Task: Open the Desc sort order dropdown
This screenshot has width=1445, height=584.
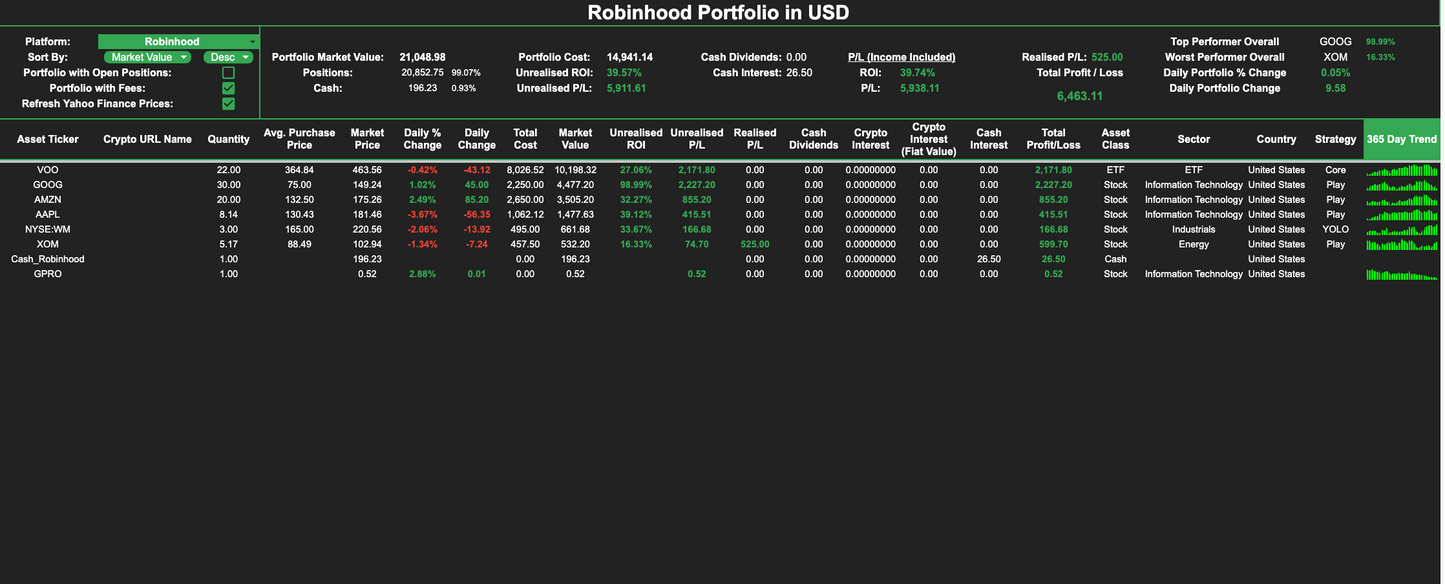Action: 228,57
